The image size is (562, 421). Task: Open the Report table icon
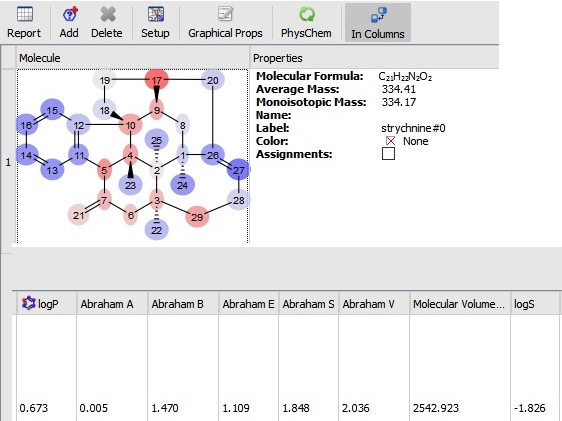point(24,14)
